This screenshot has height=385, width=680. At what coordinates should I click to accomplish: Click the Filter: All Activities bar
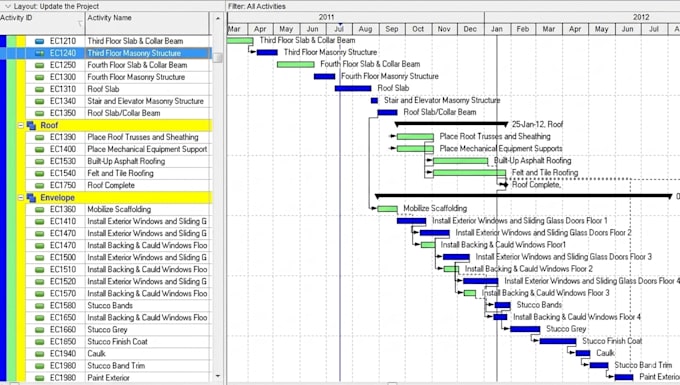(453, 6)
